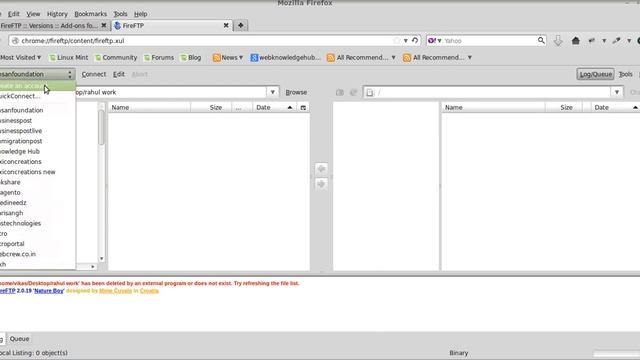
Task: Select lexiconcreations new account entry
Action: 38,172
